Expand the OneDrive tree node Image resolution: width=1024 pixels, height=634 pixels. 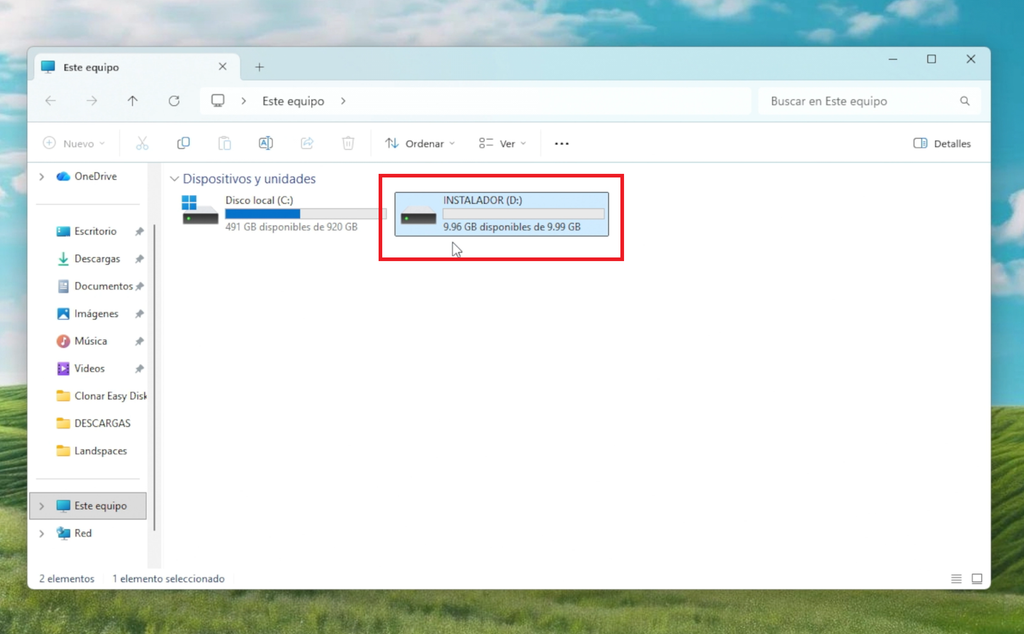click(42, 176)
